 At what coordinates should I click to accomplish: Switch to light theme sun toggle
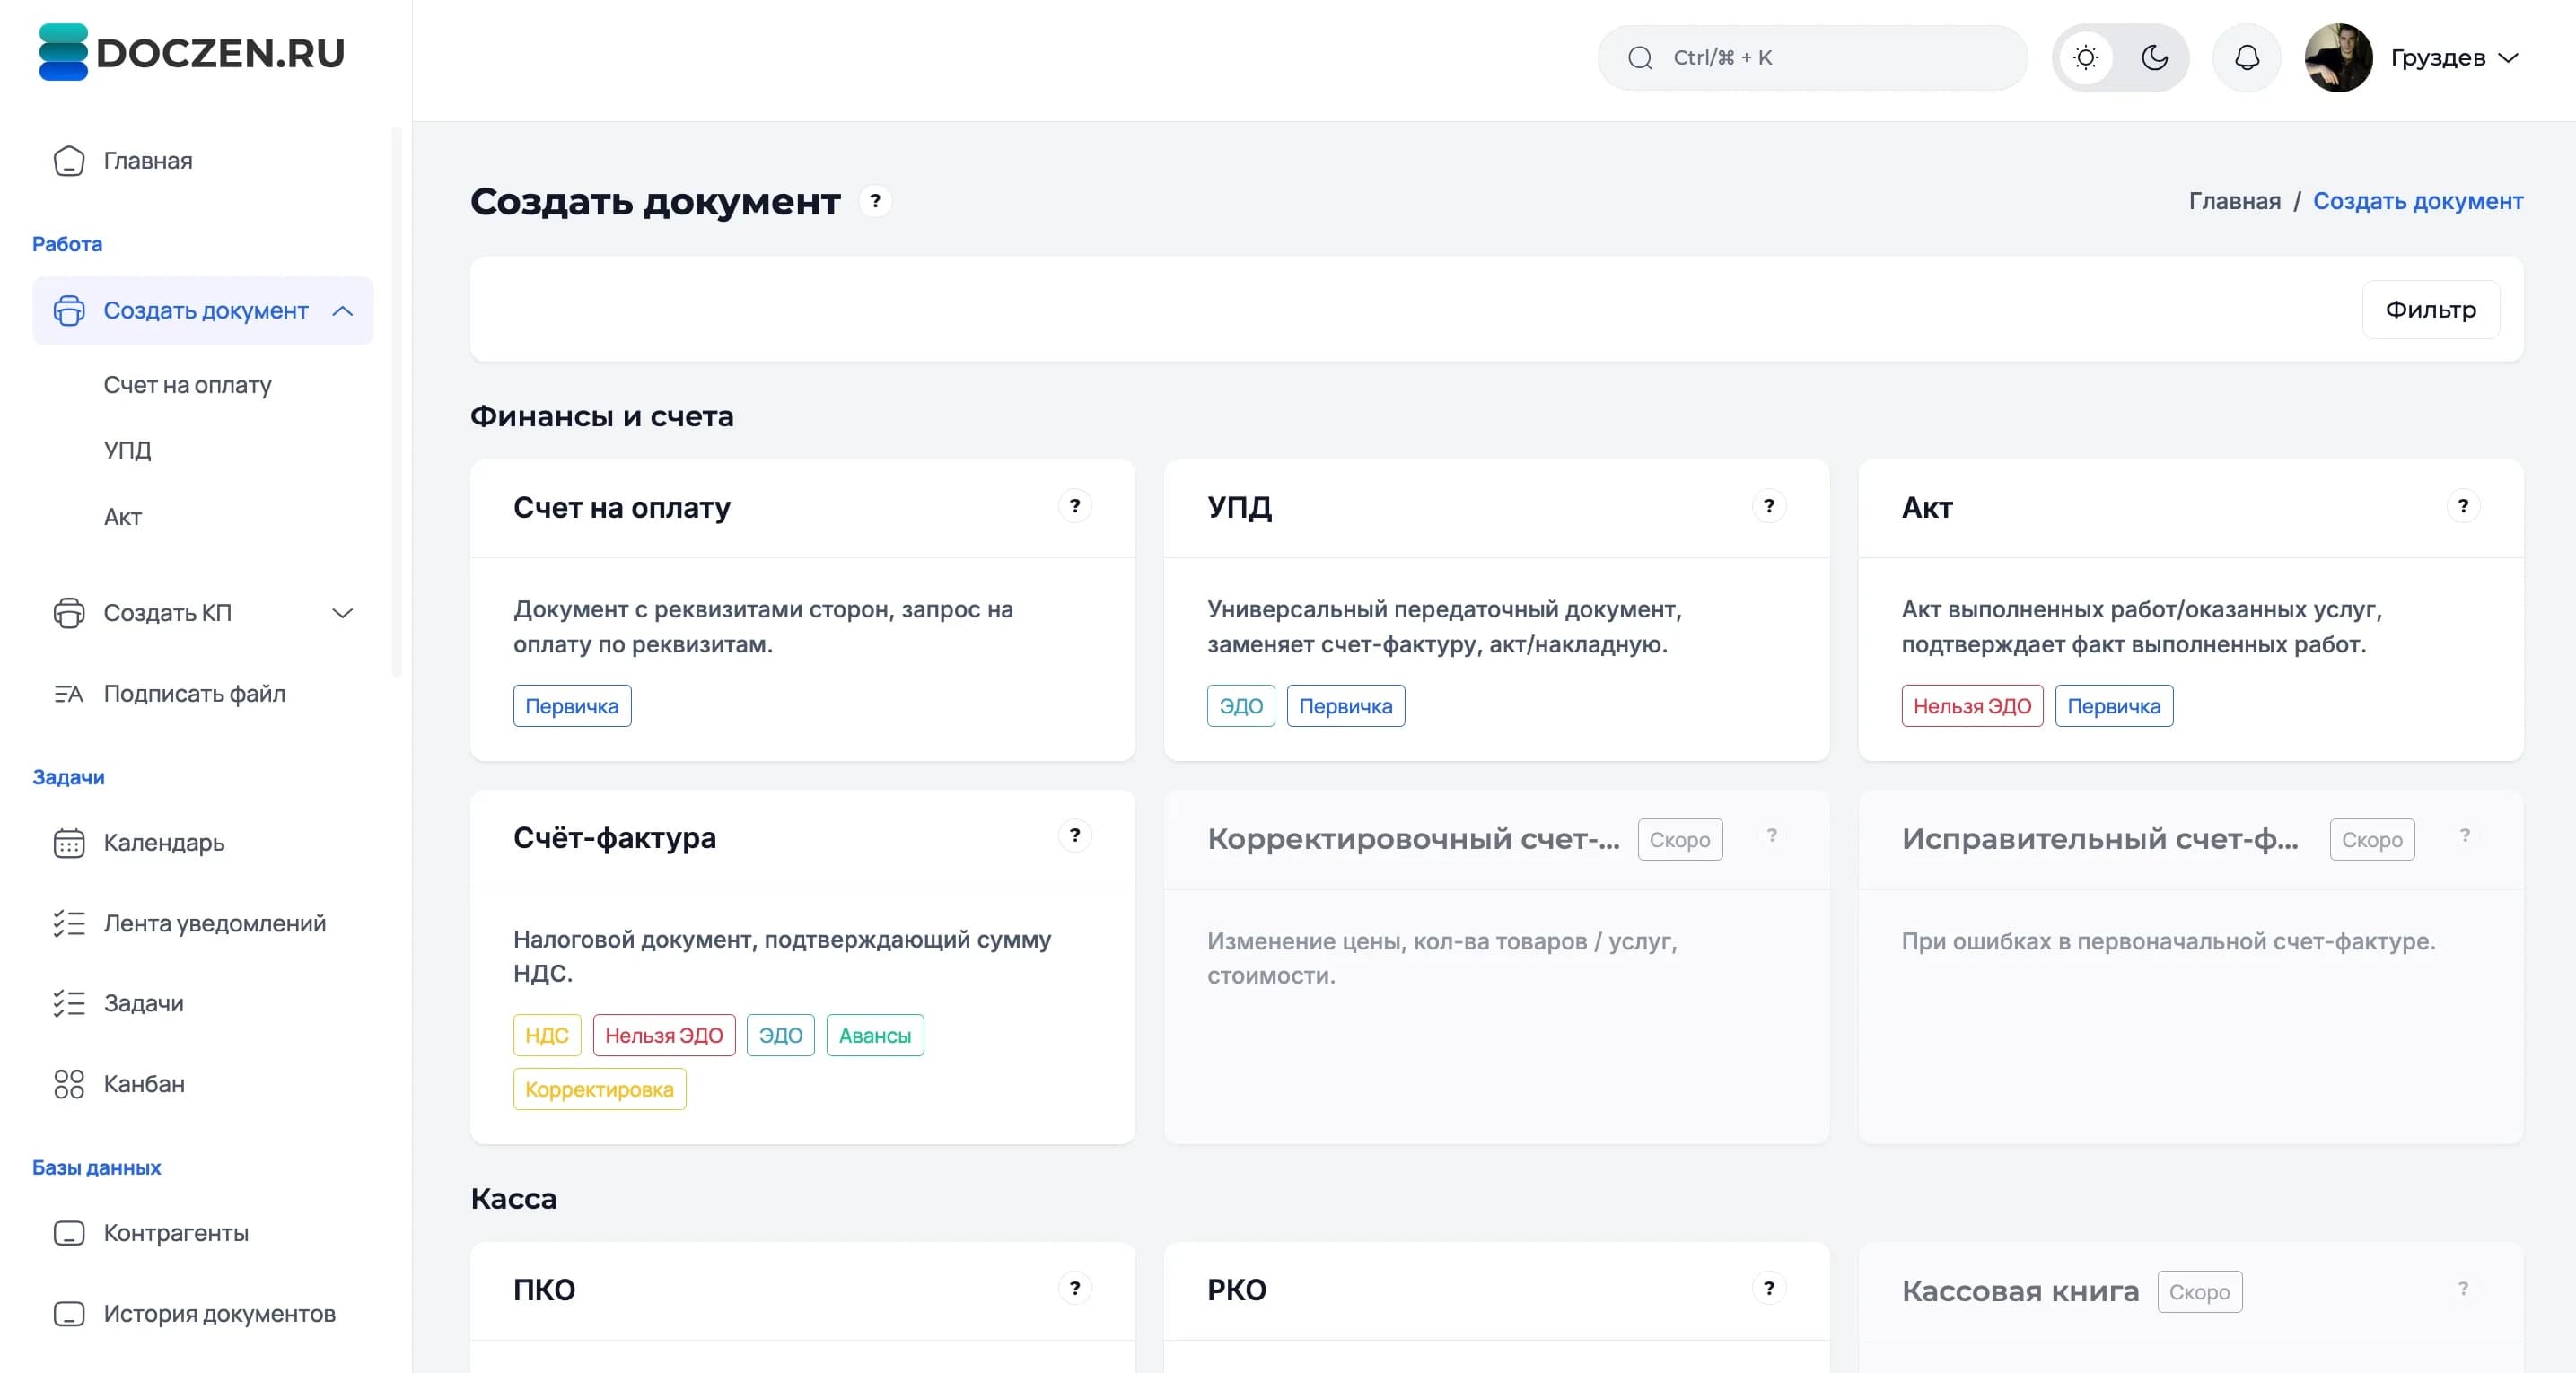click(2086, 58)
